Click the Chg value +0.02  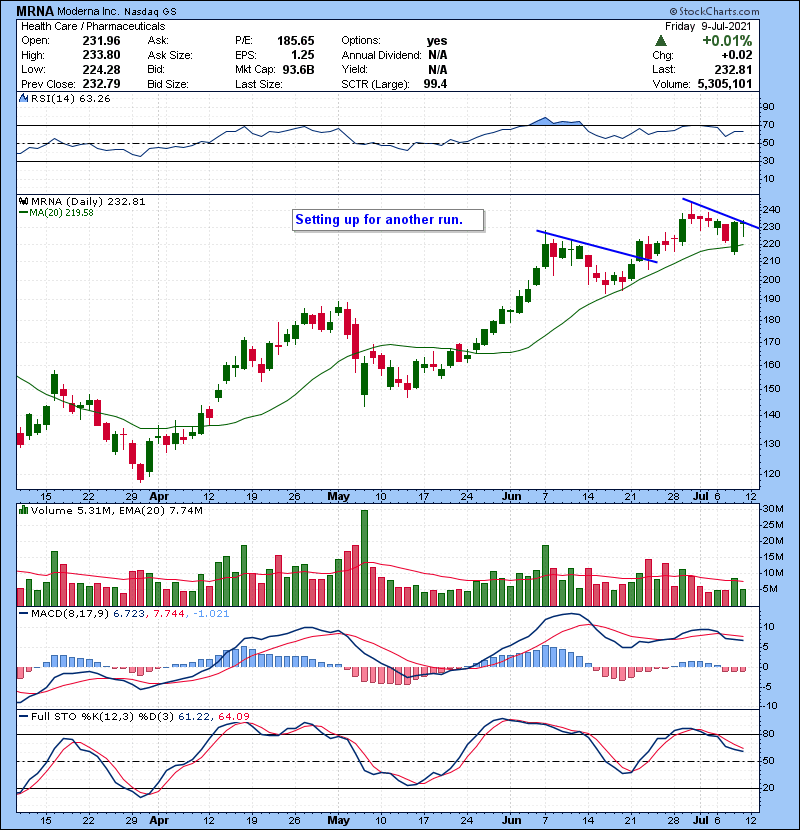736,55
